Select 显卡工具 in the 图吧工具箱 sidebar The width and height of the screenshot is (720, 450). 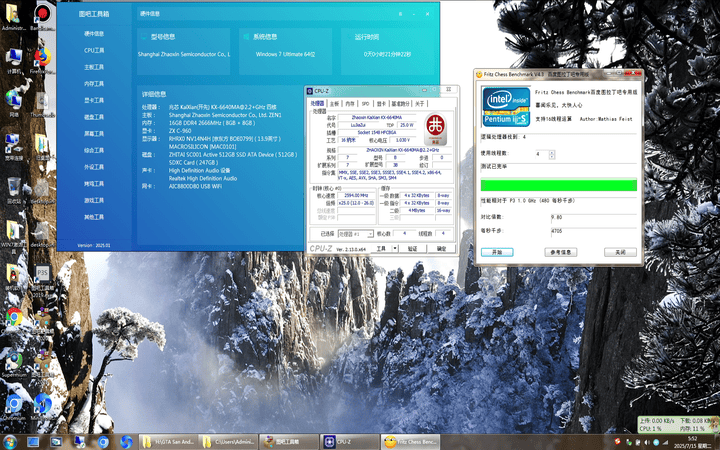tap(94, 100)
